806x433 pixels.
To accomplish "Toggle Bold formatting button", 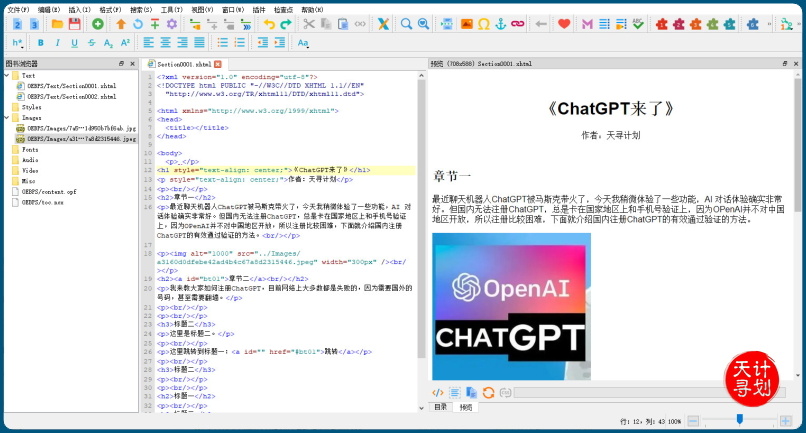I will pos(41,43).
